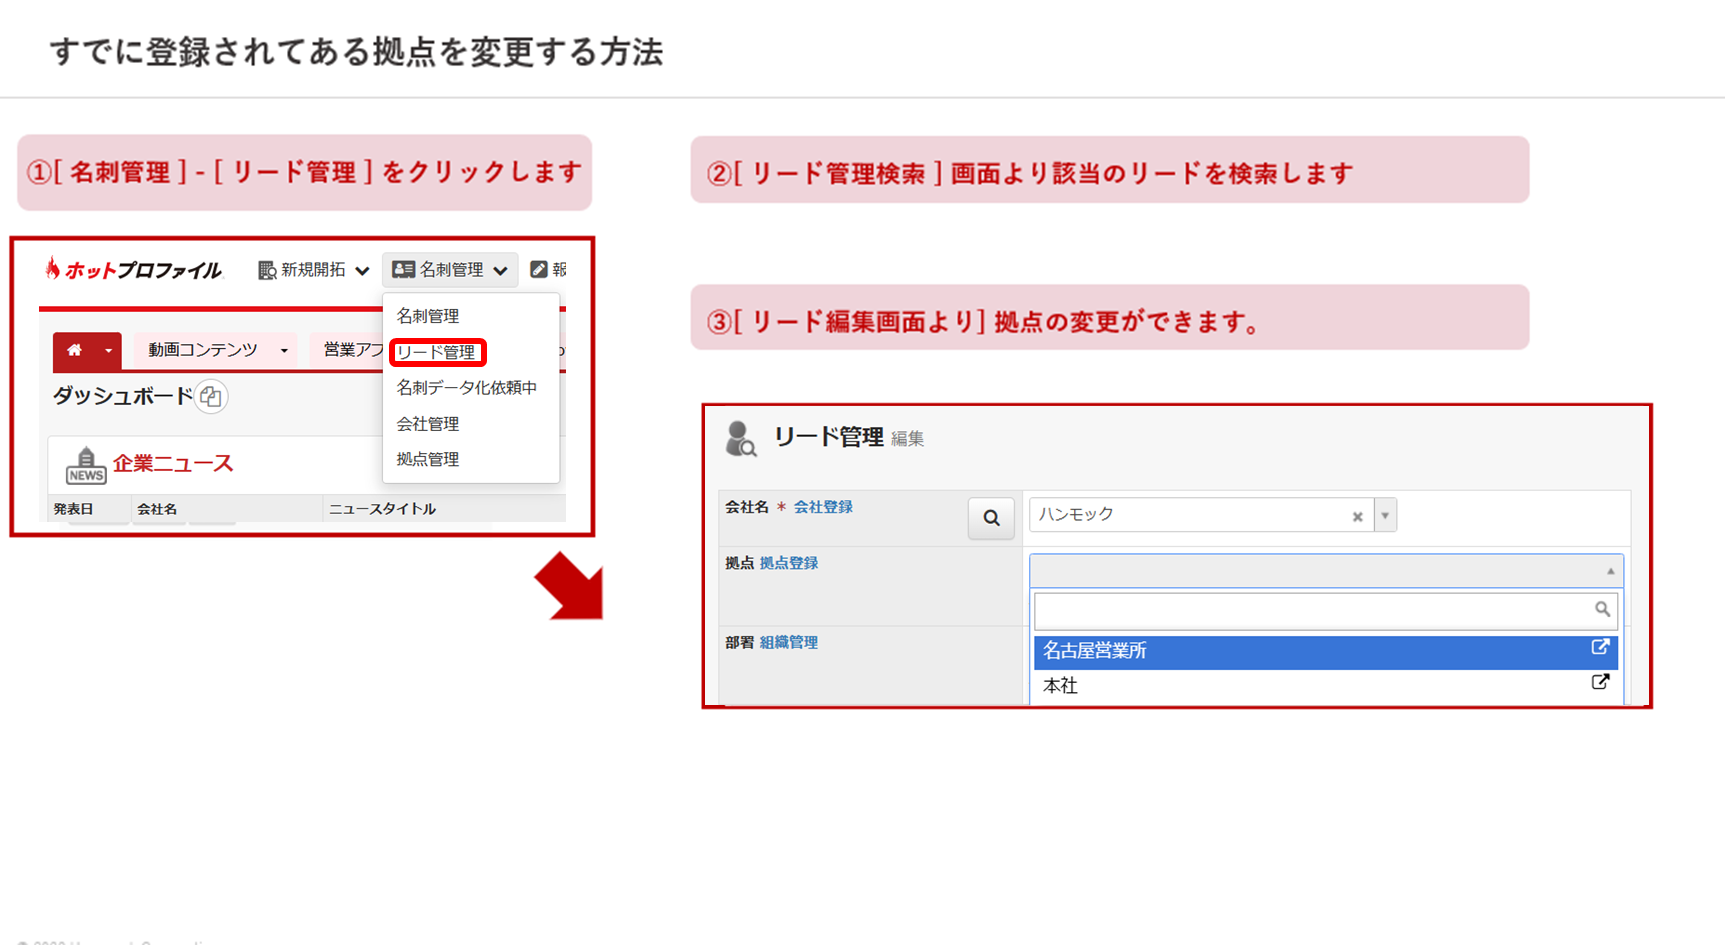1725x945 pixels.
Task: Collapse the 拠点 dropdown list
Action: tap(1610, 571)
